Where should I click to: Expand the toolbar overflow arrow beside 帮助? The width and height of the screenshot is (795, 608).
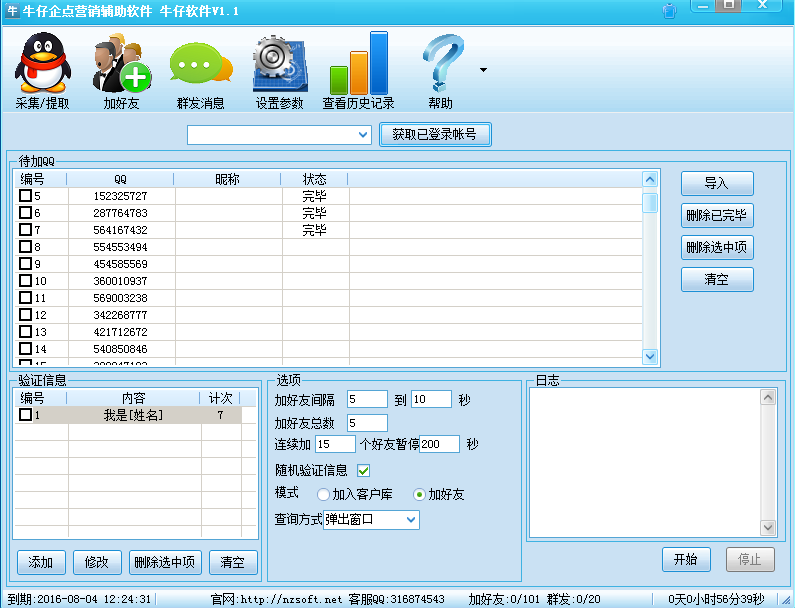coord(483,70)
